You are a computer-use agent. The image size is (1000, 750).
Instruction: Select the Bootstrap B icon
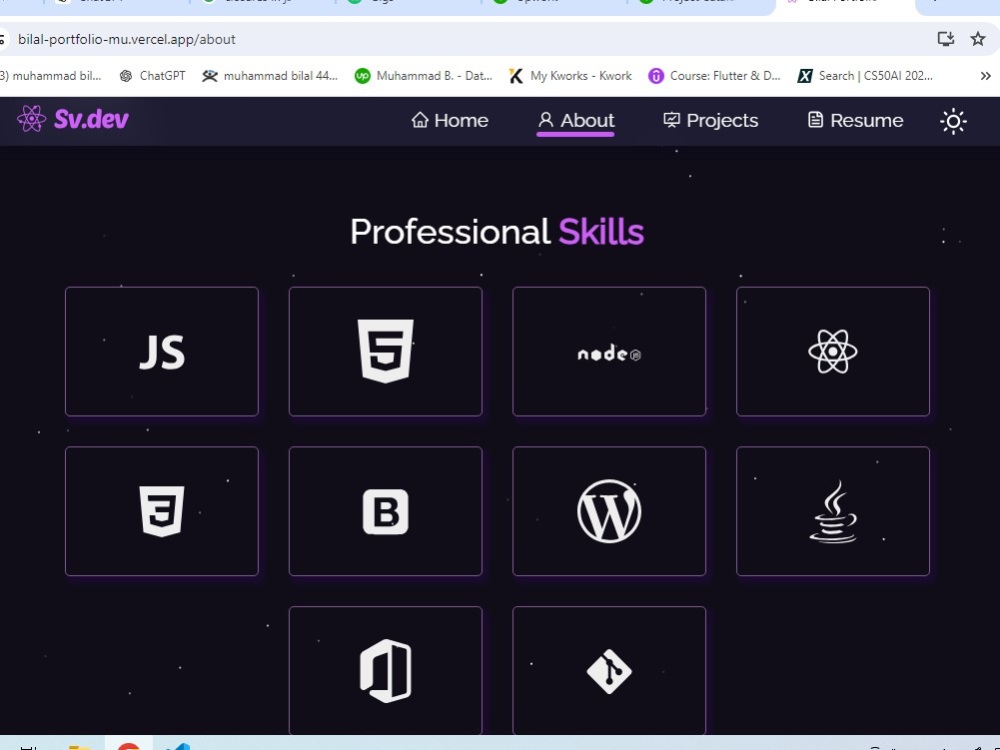pyautogui.click(x=385, y=511)
